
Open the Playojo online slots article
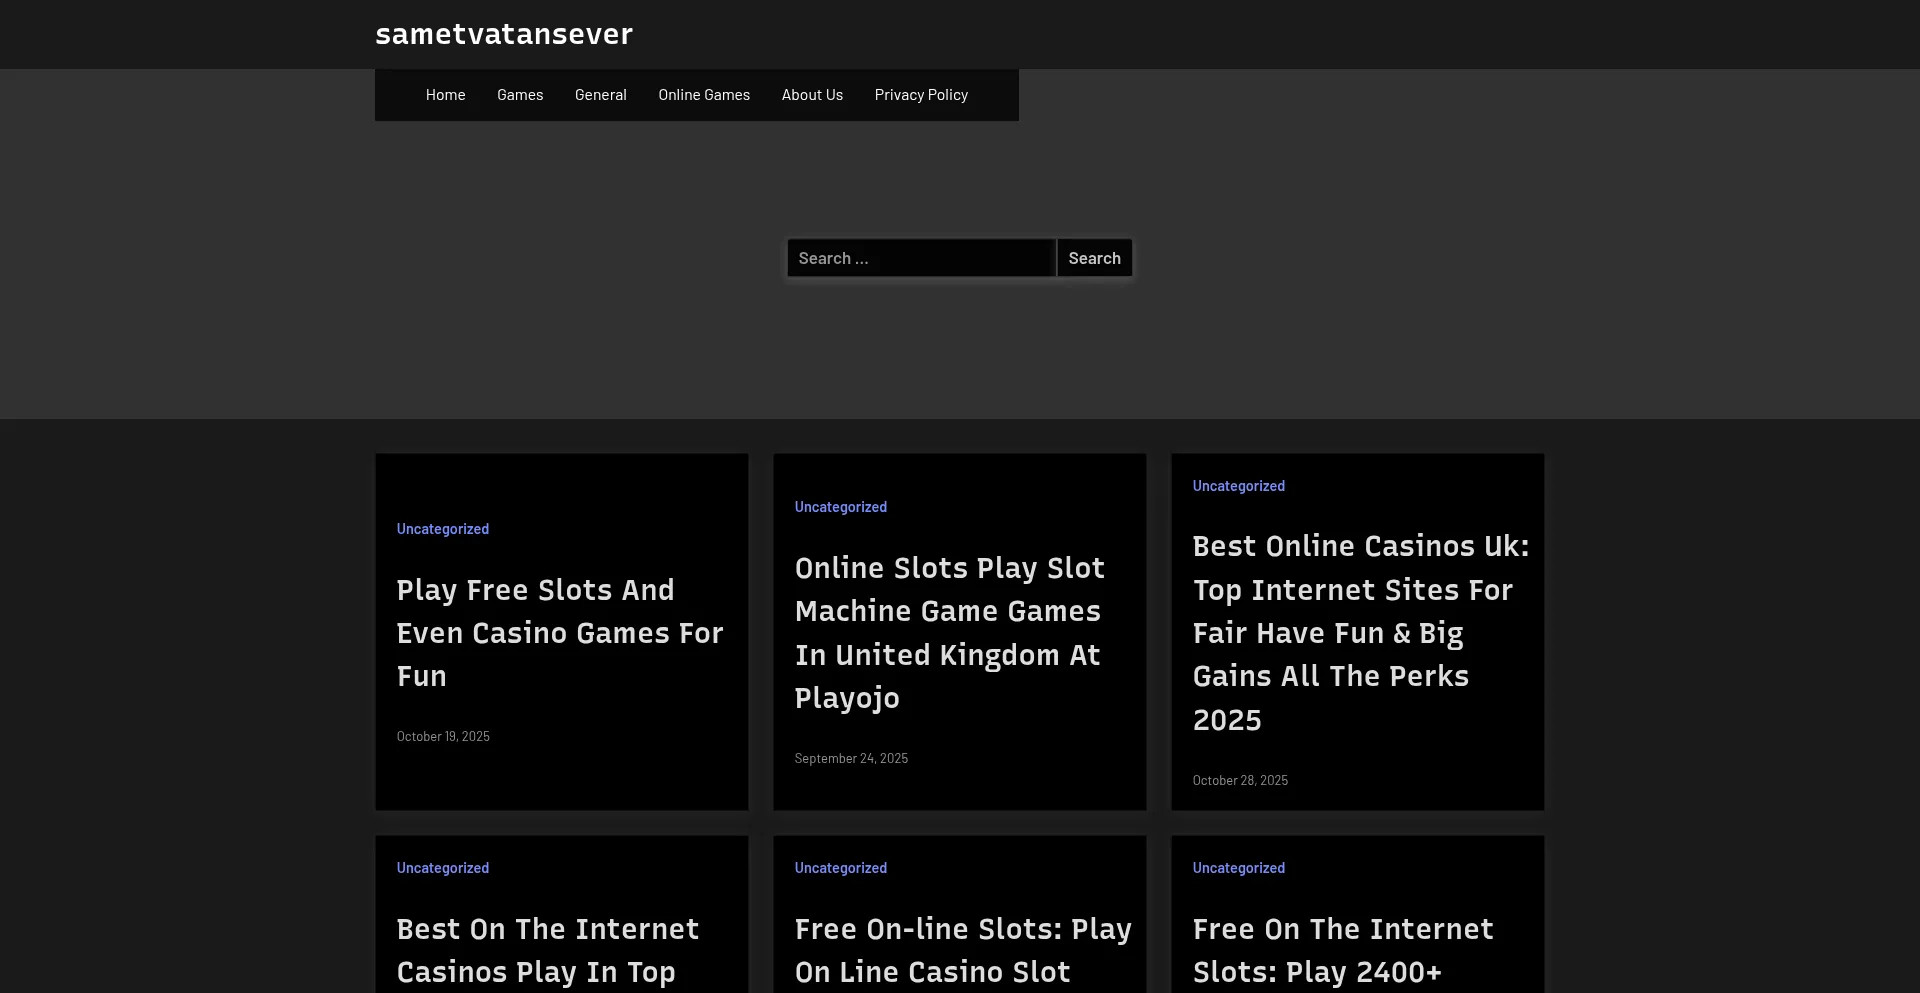(x=949, y=633)
